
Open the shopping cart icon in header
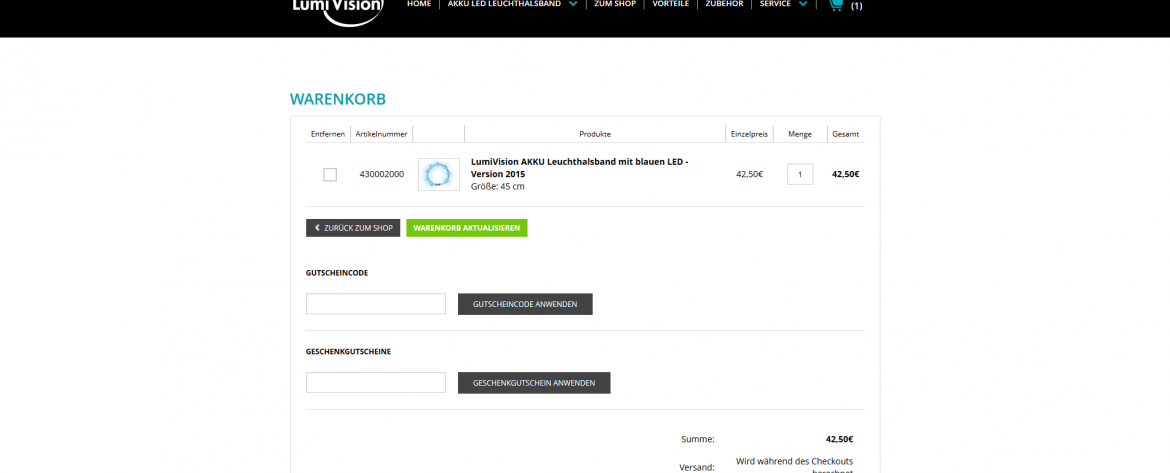[836, 4]
